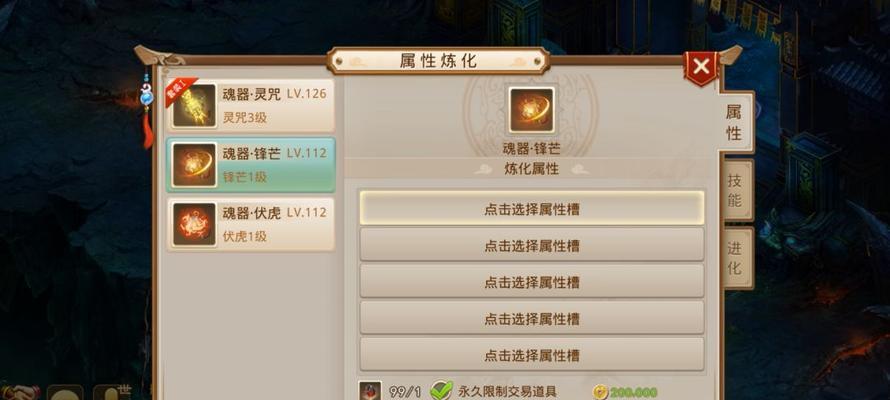Click the large 魂器·锋芒 preview icon
This screenshot has width=890, height=400.
tap(532, 110)
